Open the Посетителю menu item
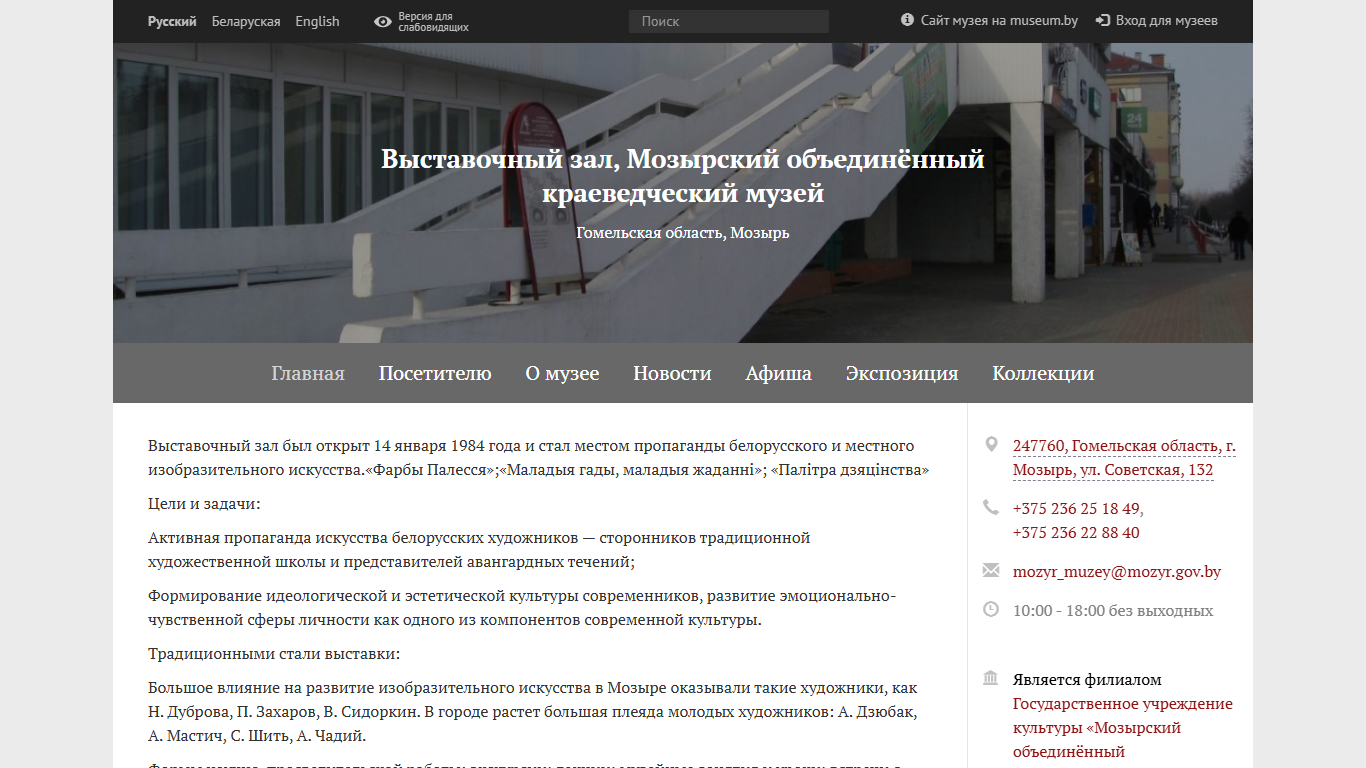Viewport: 1366px width, 768px height. pos(435,373)
